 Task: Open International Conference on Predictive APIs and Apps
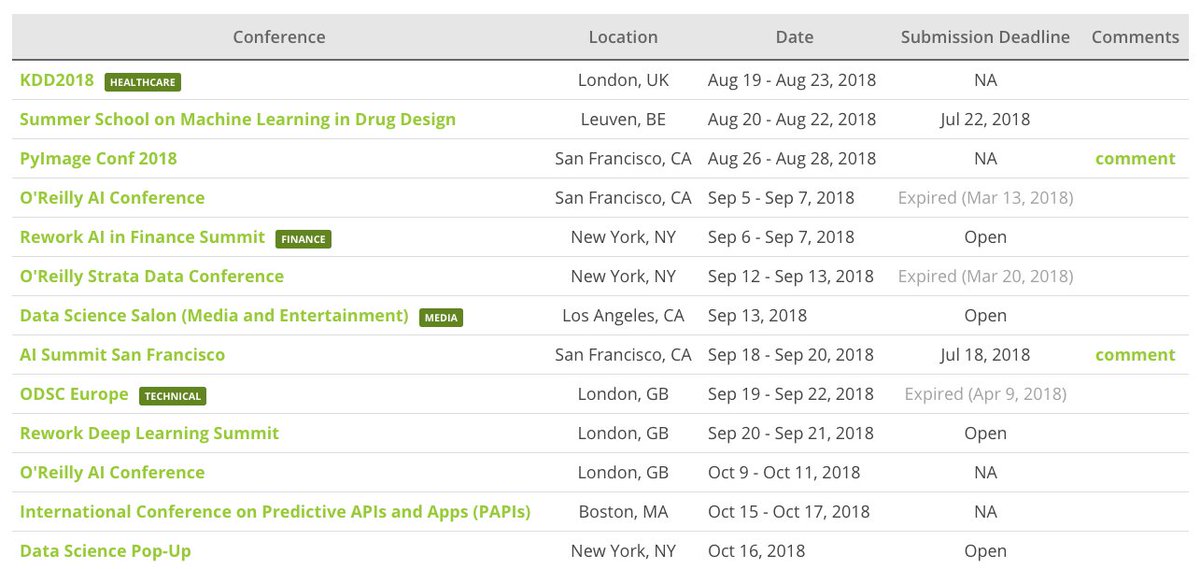pyautogui.click(x=275, y=511)
